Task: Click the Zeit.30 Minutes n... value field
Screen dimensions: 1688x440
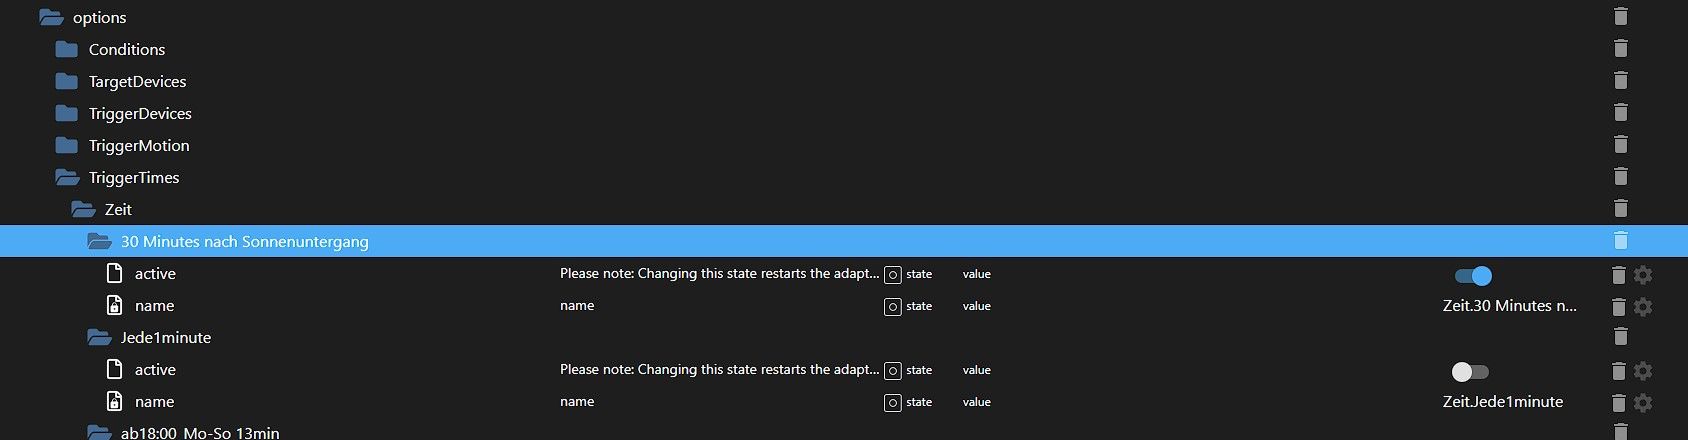Action: [1509, 306]
